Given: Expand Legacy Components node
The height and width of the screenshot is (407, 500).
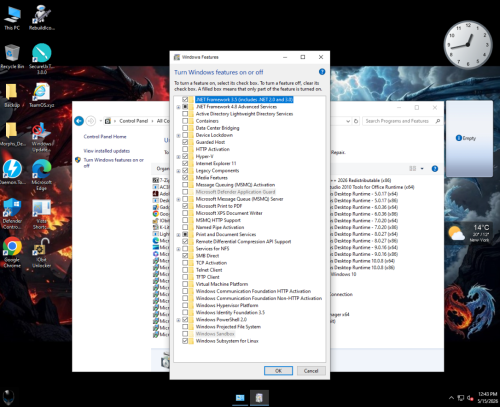Looking at the screenshot, I should 178,171.
